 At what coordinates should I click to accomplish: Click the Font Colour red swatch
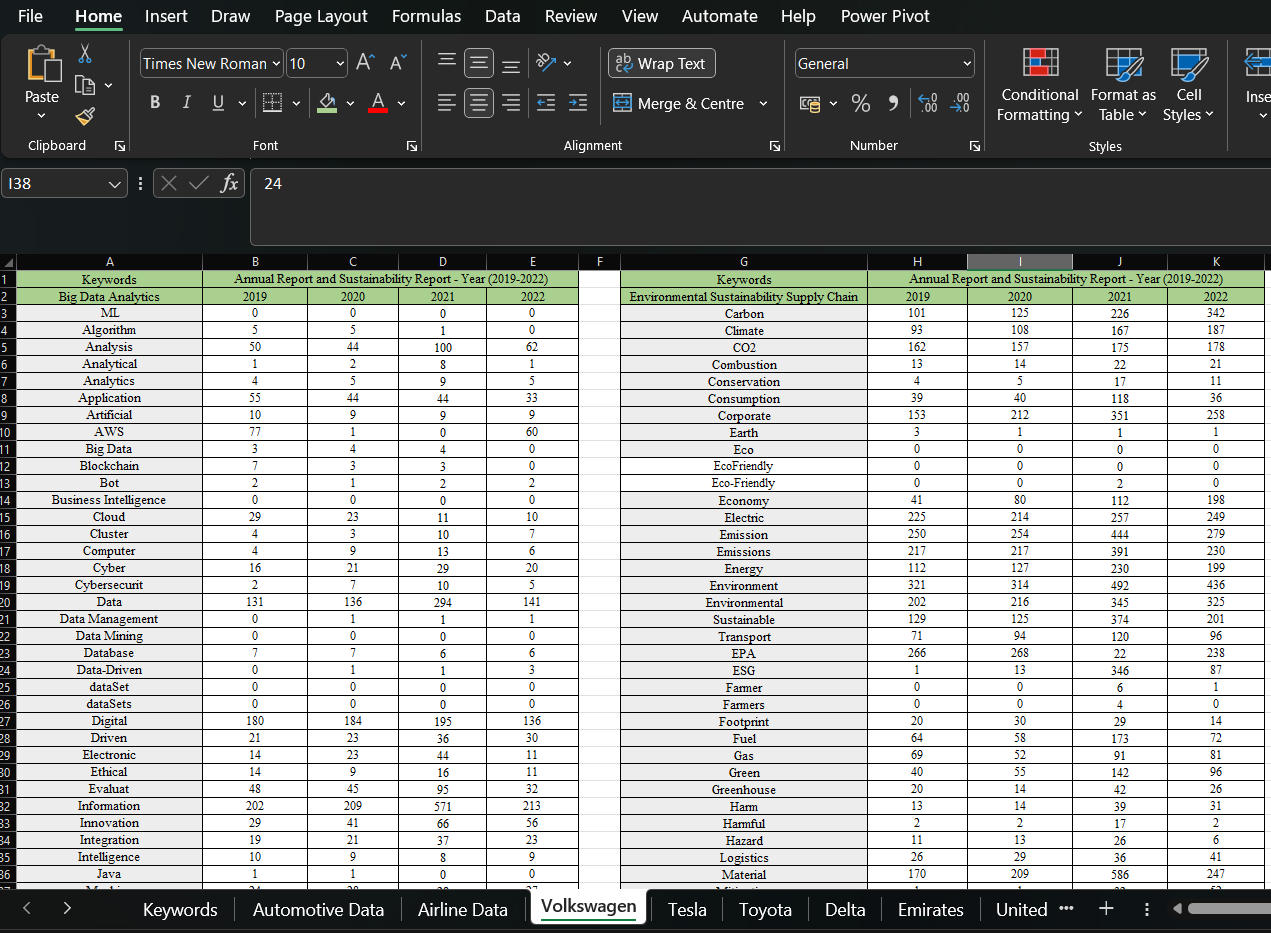pos(377,110)
